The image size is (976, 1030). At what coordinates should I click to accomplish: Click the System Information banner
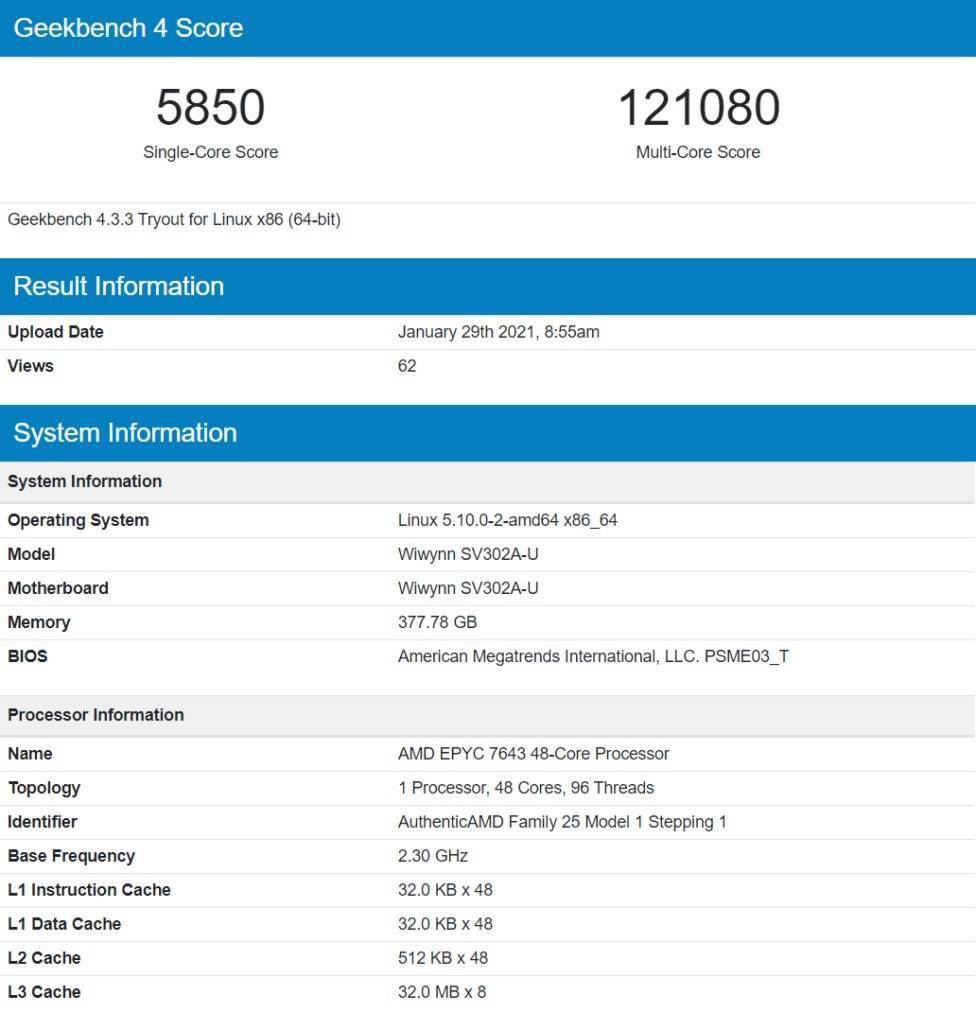pos(125,433)
